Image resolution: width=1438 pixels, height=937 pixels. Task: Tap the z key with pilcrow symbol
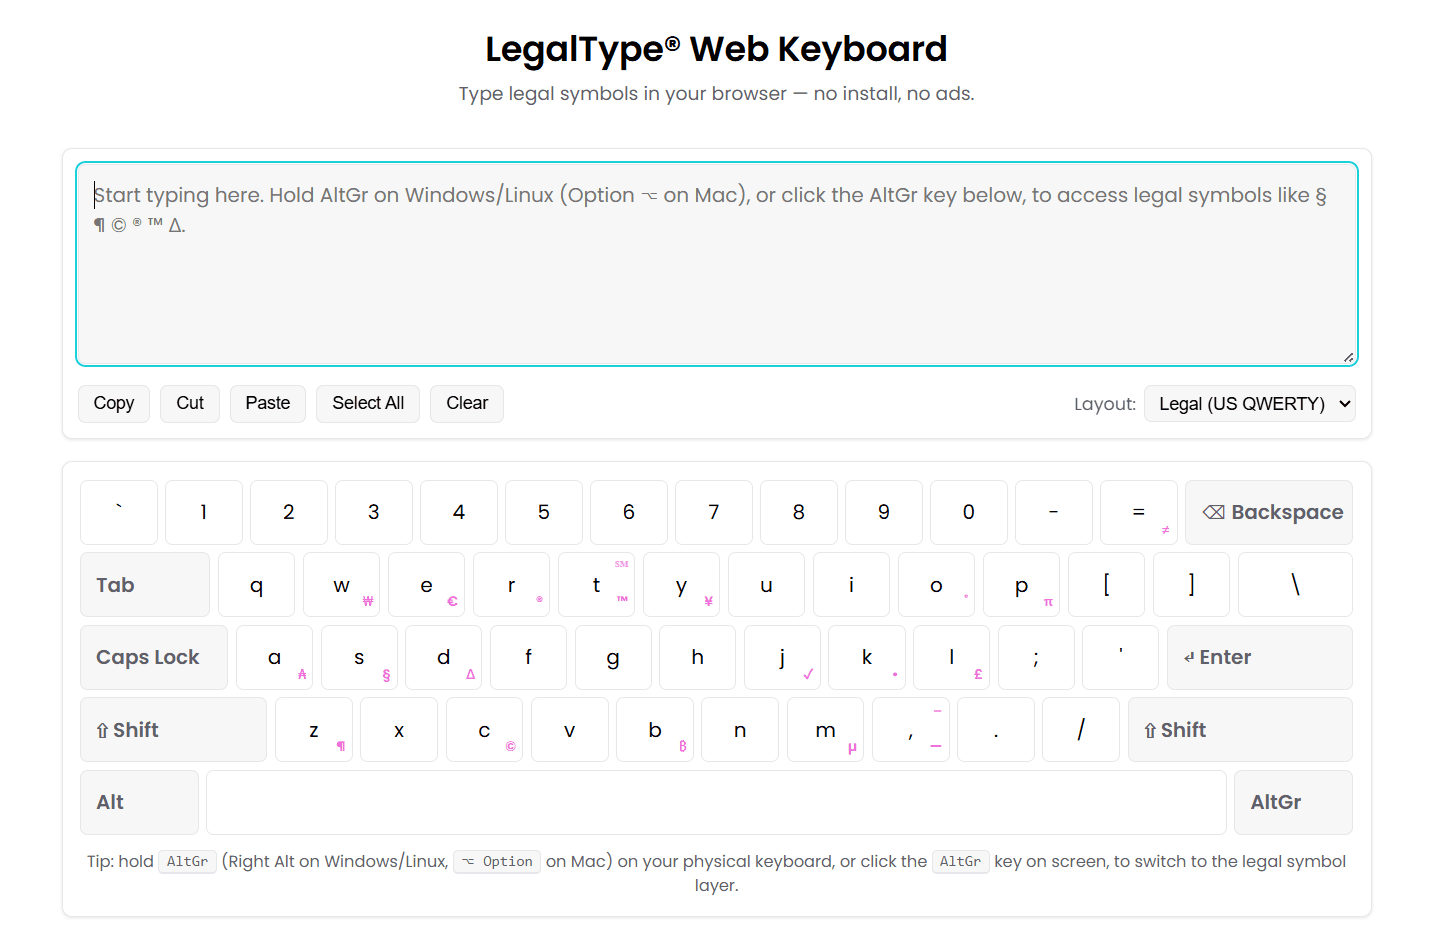(314, 730)
